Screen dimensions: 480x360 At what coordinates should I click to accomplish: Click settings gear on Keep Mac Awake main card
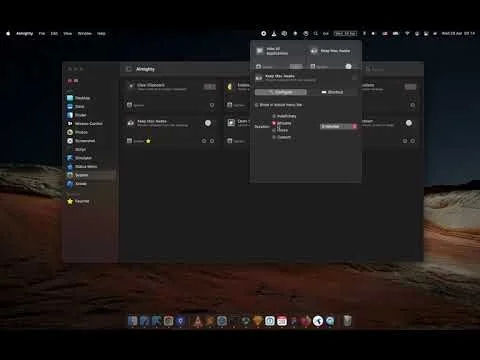pyautogui.click(x=212, y=141)
